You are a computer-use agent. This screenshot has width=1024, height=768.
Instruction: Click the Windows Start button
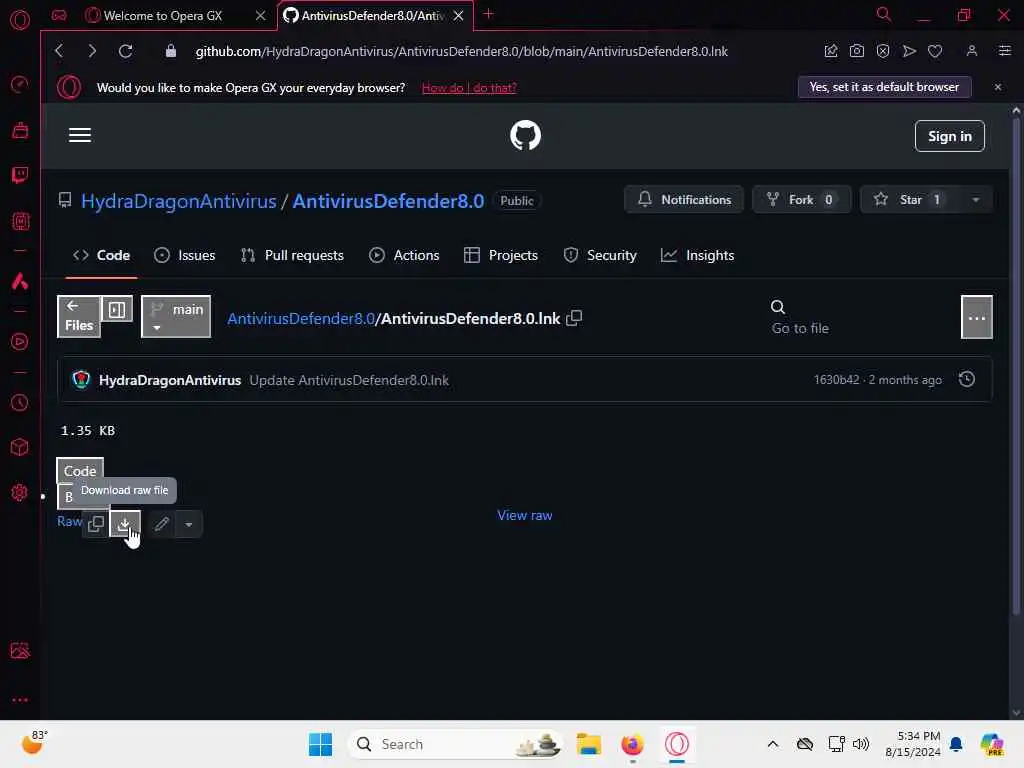320,744
